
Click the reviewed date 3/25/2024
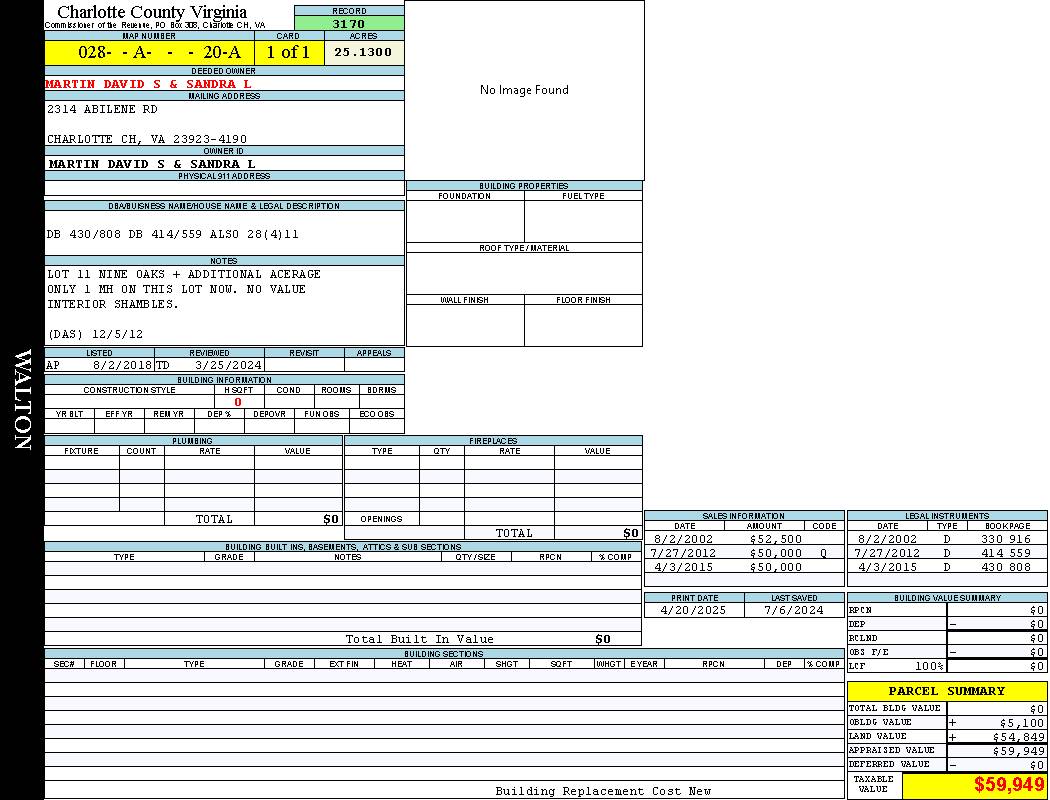coord(228,366)
